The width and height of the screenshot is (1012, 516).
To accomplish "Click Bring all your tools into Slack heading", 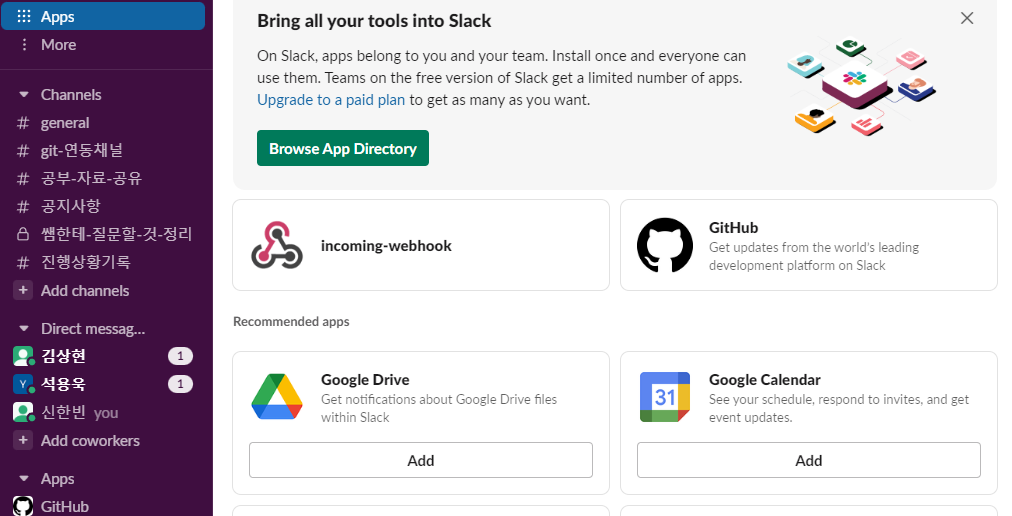I will tap(374, 21).
